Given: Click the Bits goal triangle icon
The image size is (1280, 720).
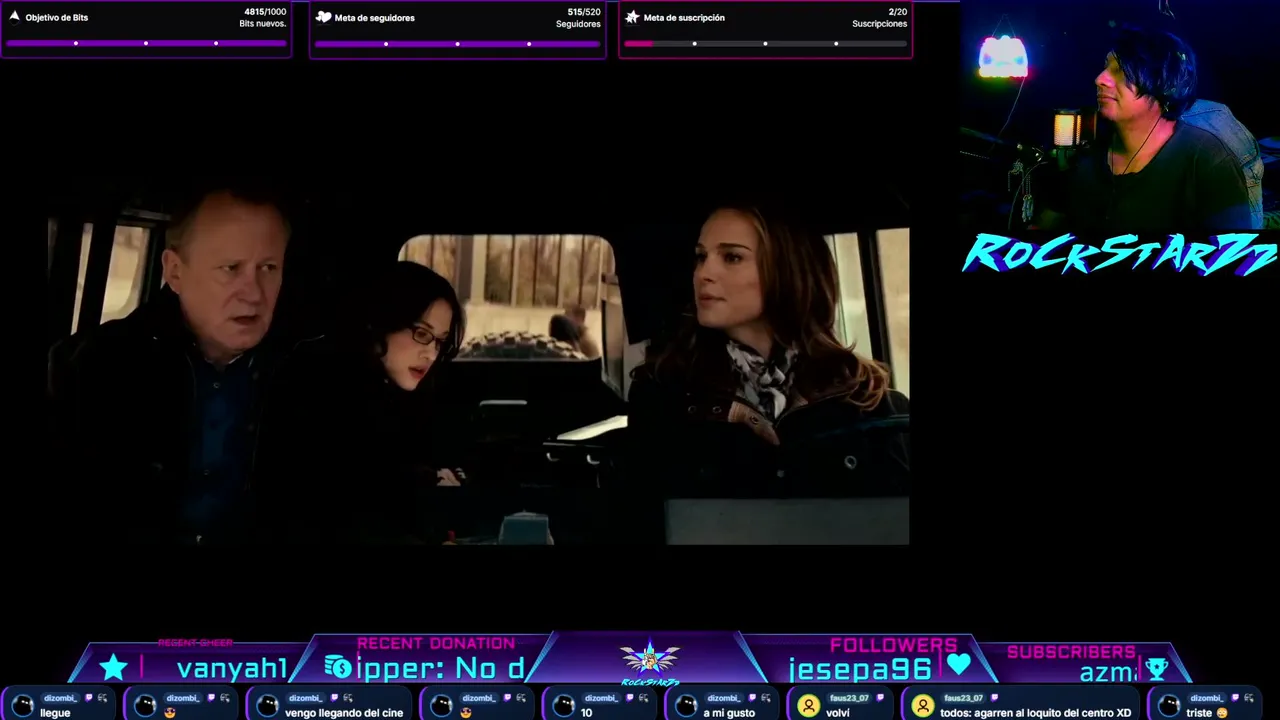Looking at the screenshot, I should [x=14, y=16].
